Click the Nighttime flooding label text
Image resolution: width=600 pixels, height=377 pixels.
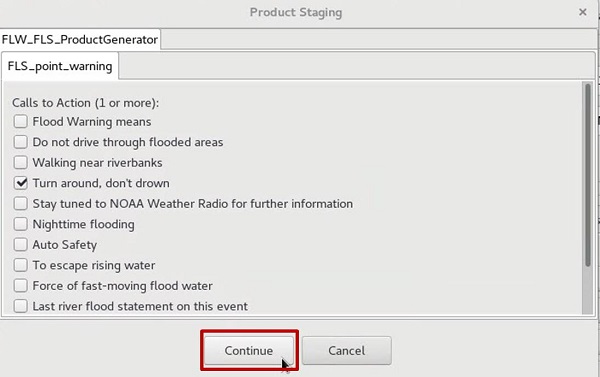(83, 224)
